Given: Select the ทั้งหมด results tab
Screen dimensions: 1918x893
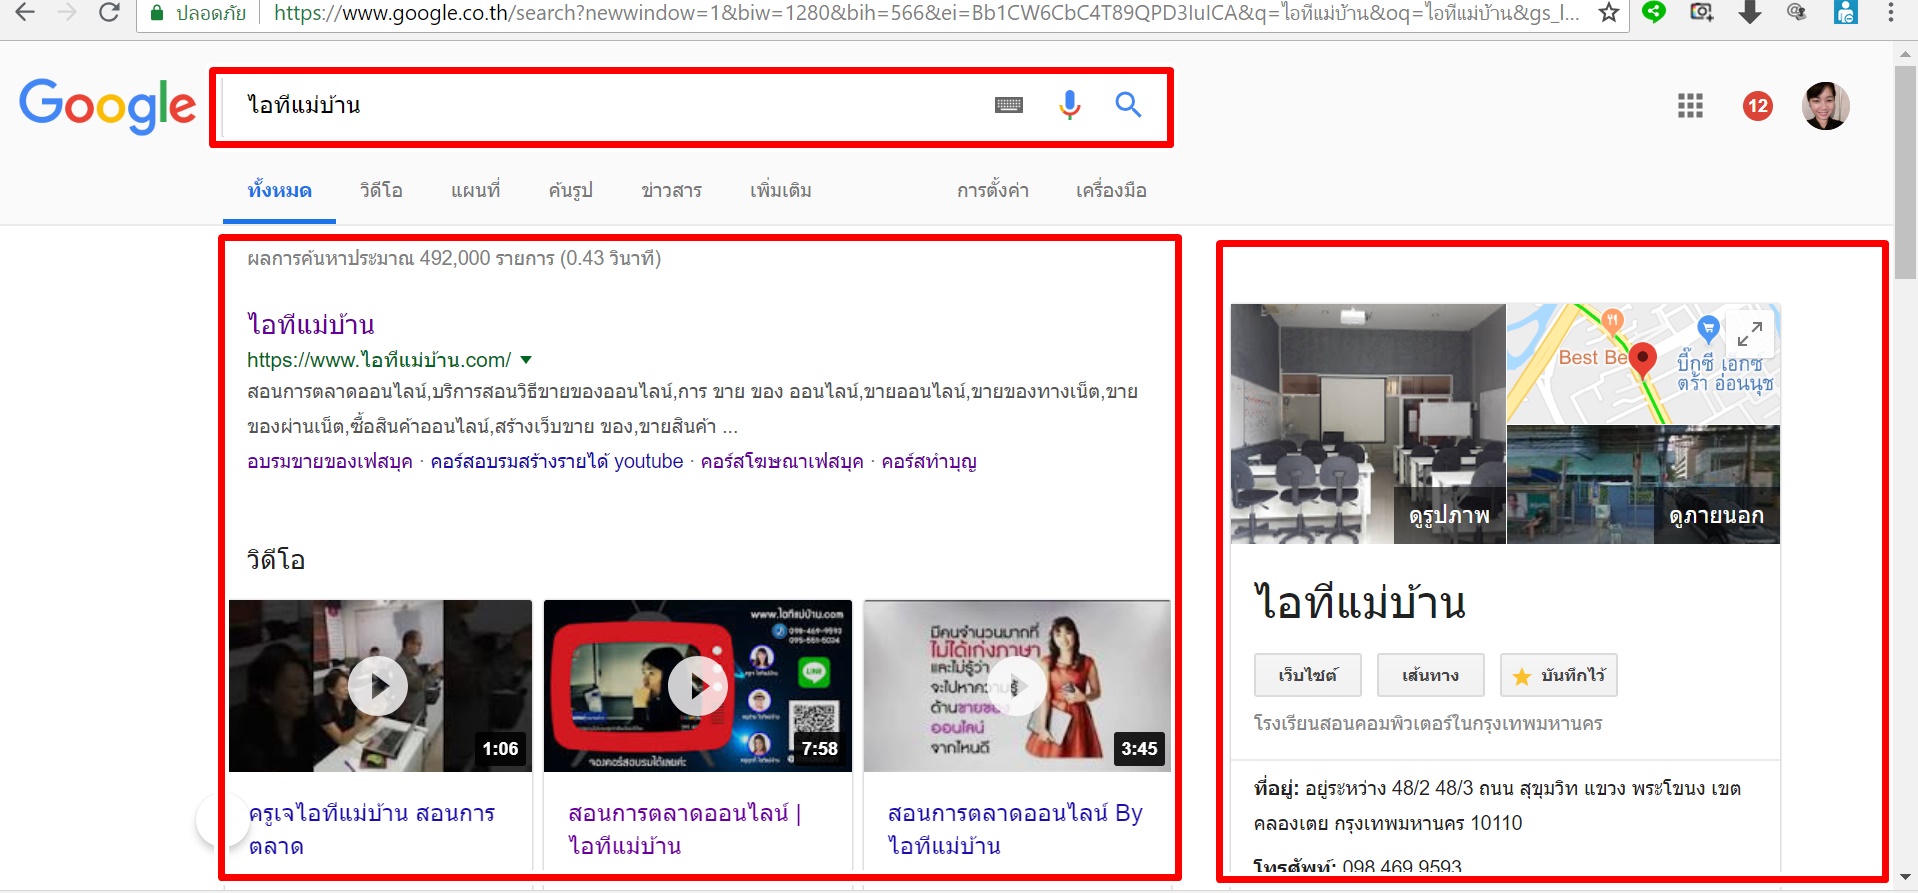Looking at the screenshot, I should (280, 190).
